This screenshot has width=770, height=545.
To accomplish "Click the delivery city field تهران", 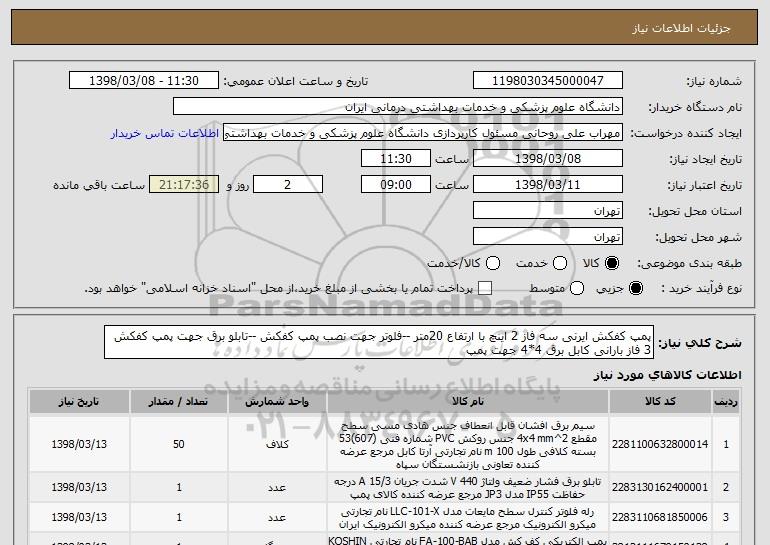I will click(x=548, y=236).
